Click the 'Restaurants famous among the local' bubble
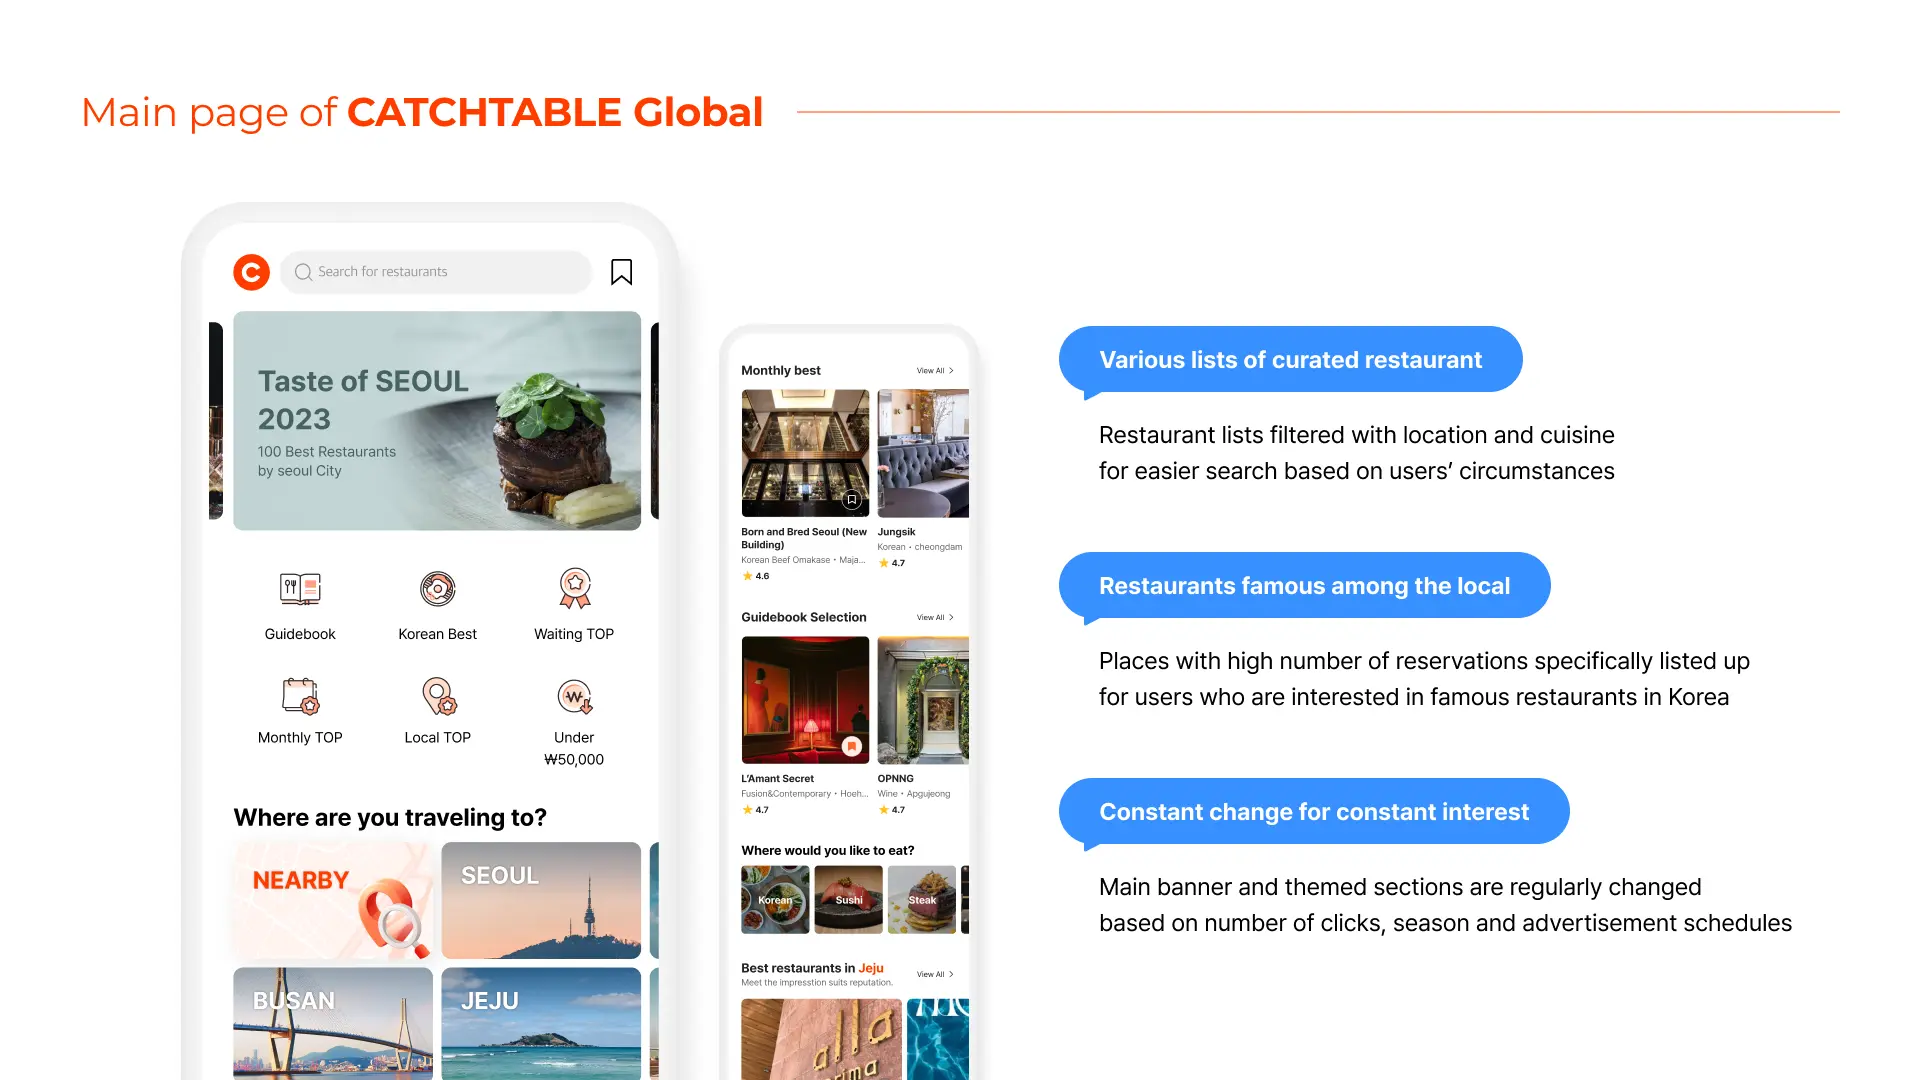This screenshot has height=1080, width=1920. pos(1304,586)
